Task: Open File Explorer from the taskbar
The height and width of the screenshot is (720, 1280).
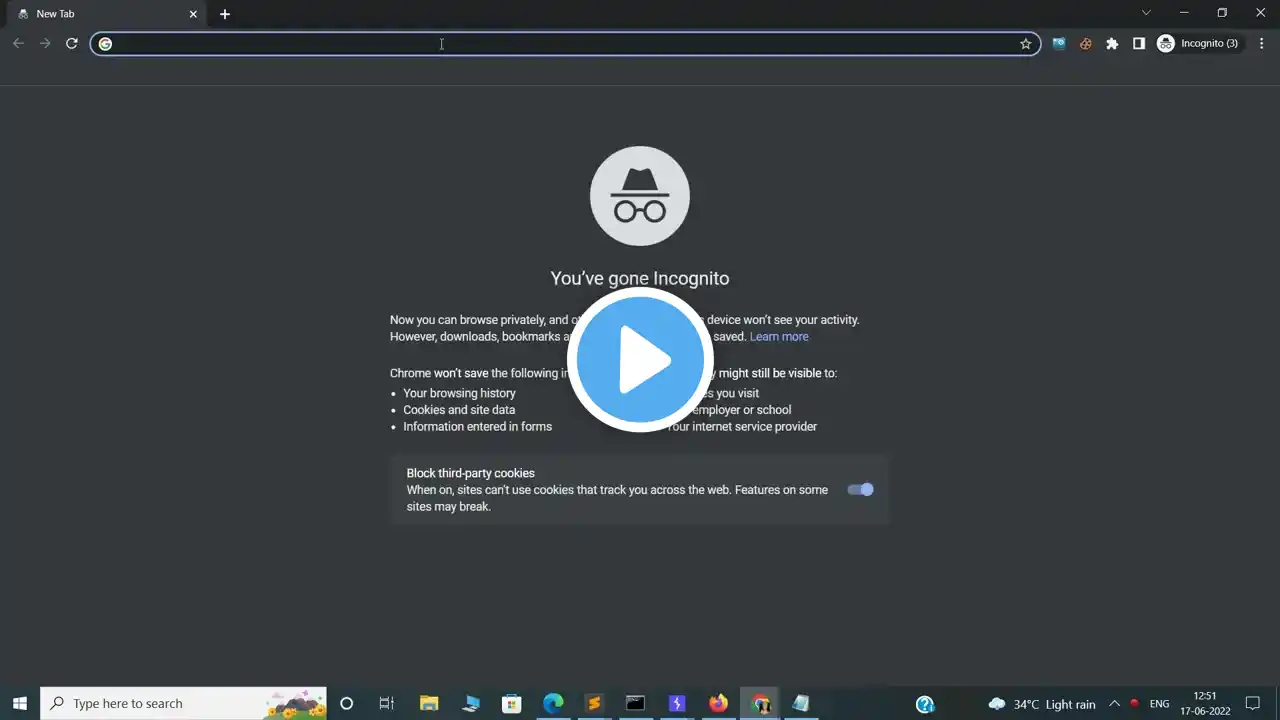Action: point(429,704)
